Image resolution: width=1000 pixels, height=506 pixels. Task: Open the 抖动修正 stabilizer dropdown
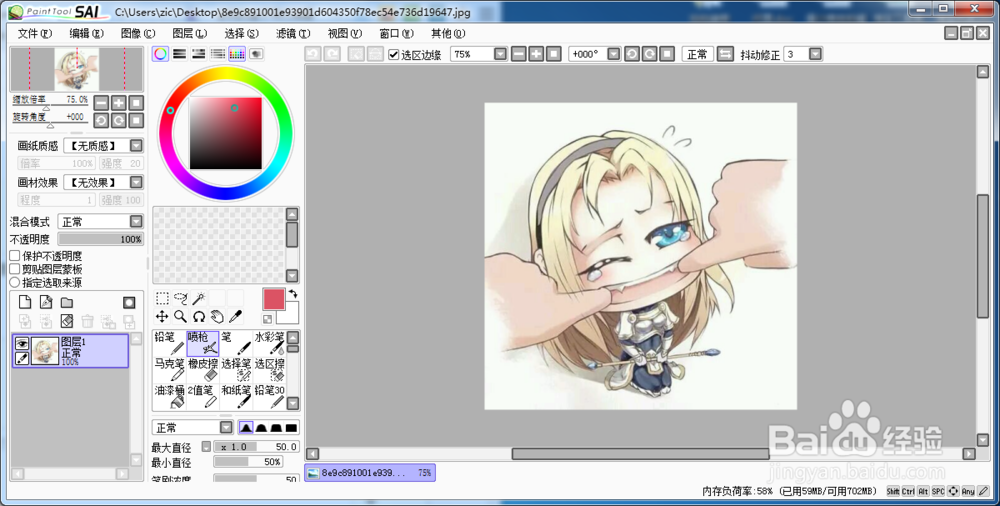(815, 54)
